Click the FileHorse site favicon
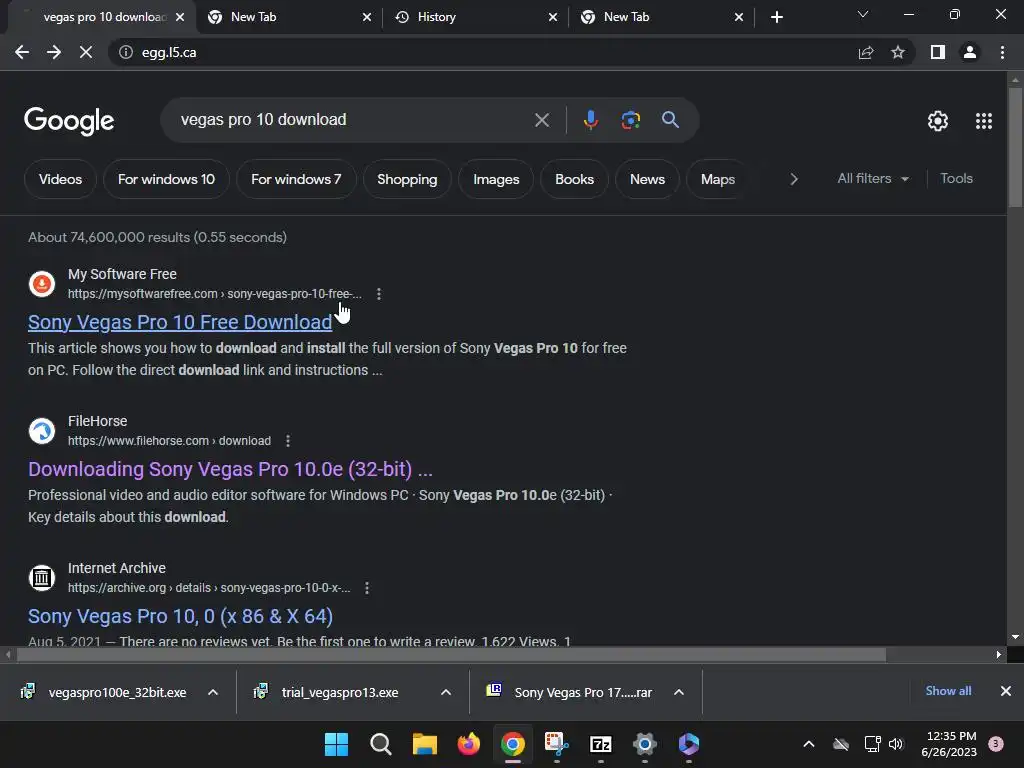1024x768 pixels. coord(42,430)
